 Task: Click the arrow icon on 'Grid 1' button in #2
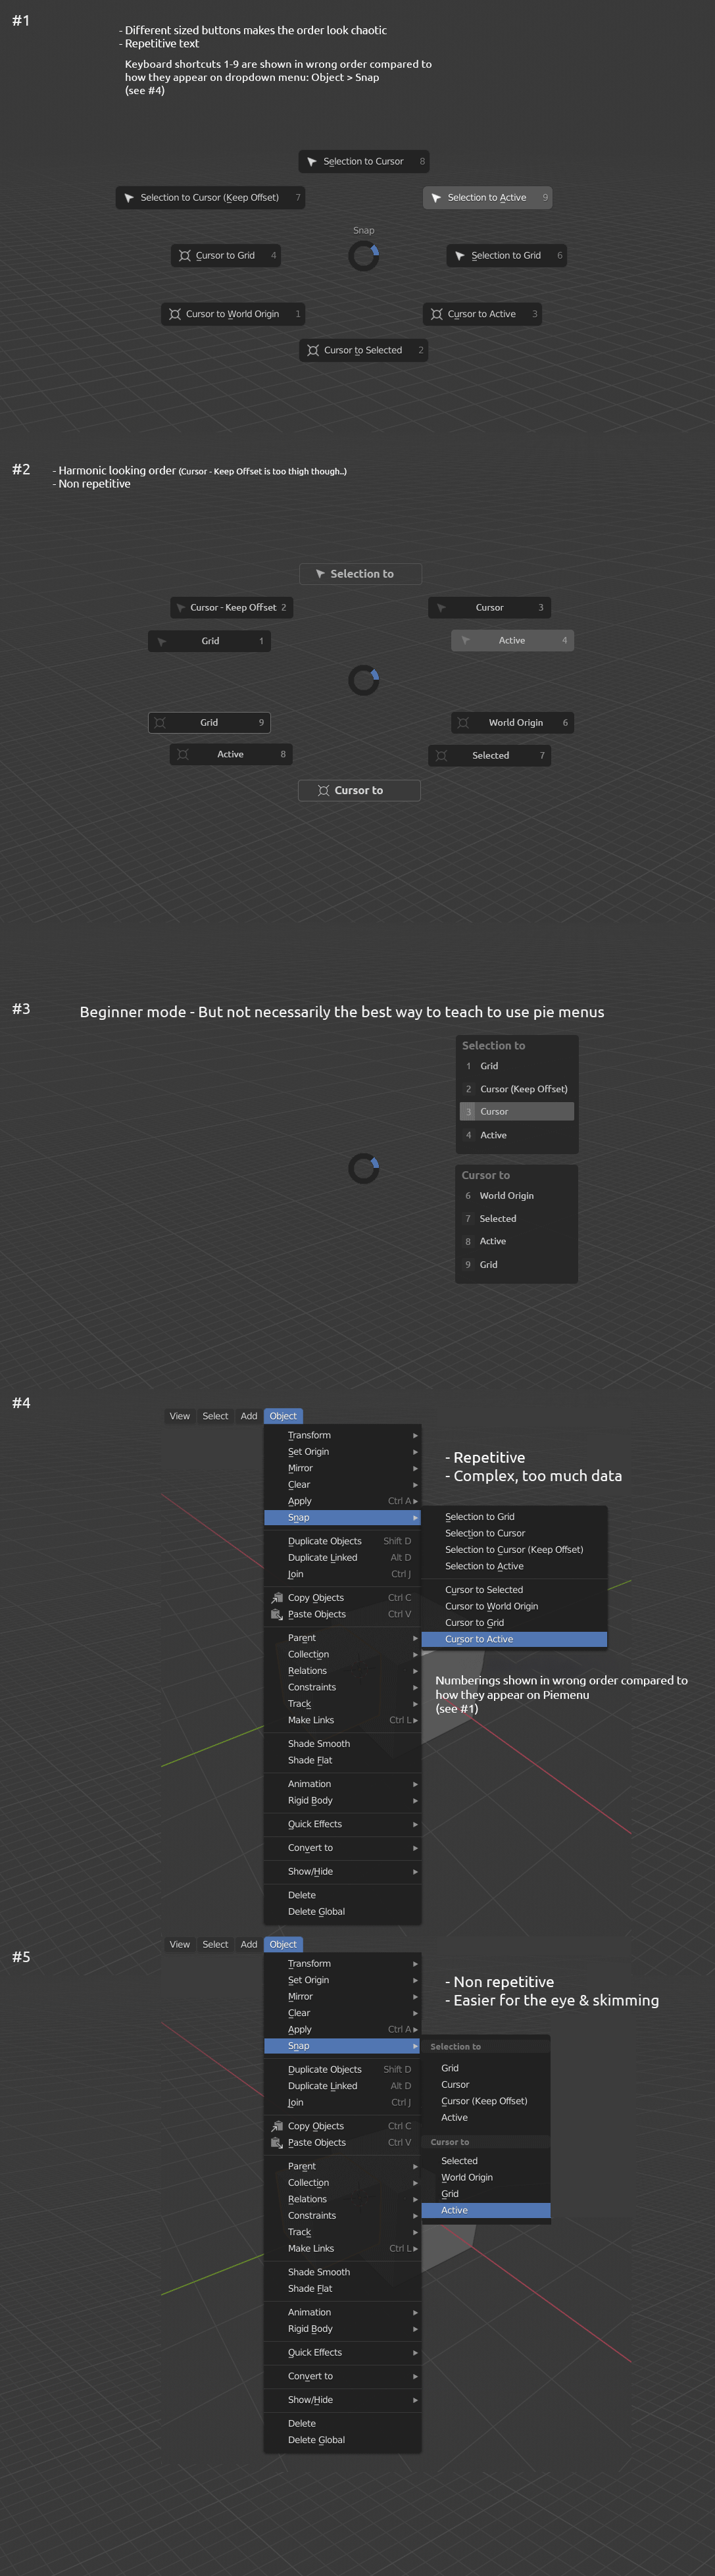tap(162, 641)
